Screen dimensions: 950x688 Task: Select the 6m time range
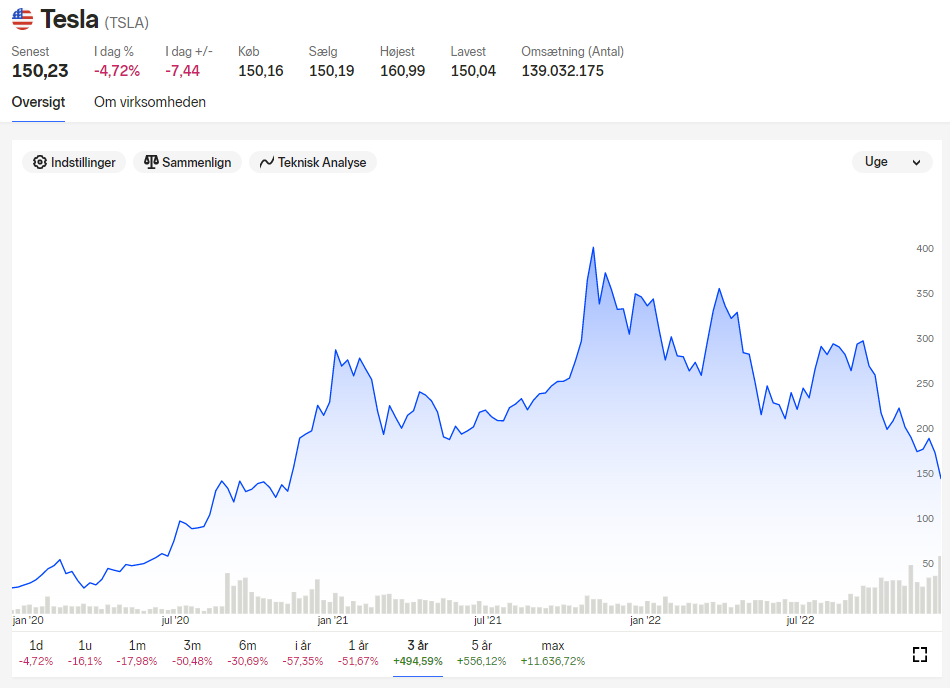(247, 653)
